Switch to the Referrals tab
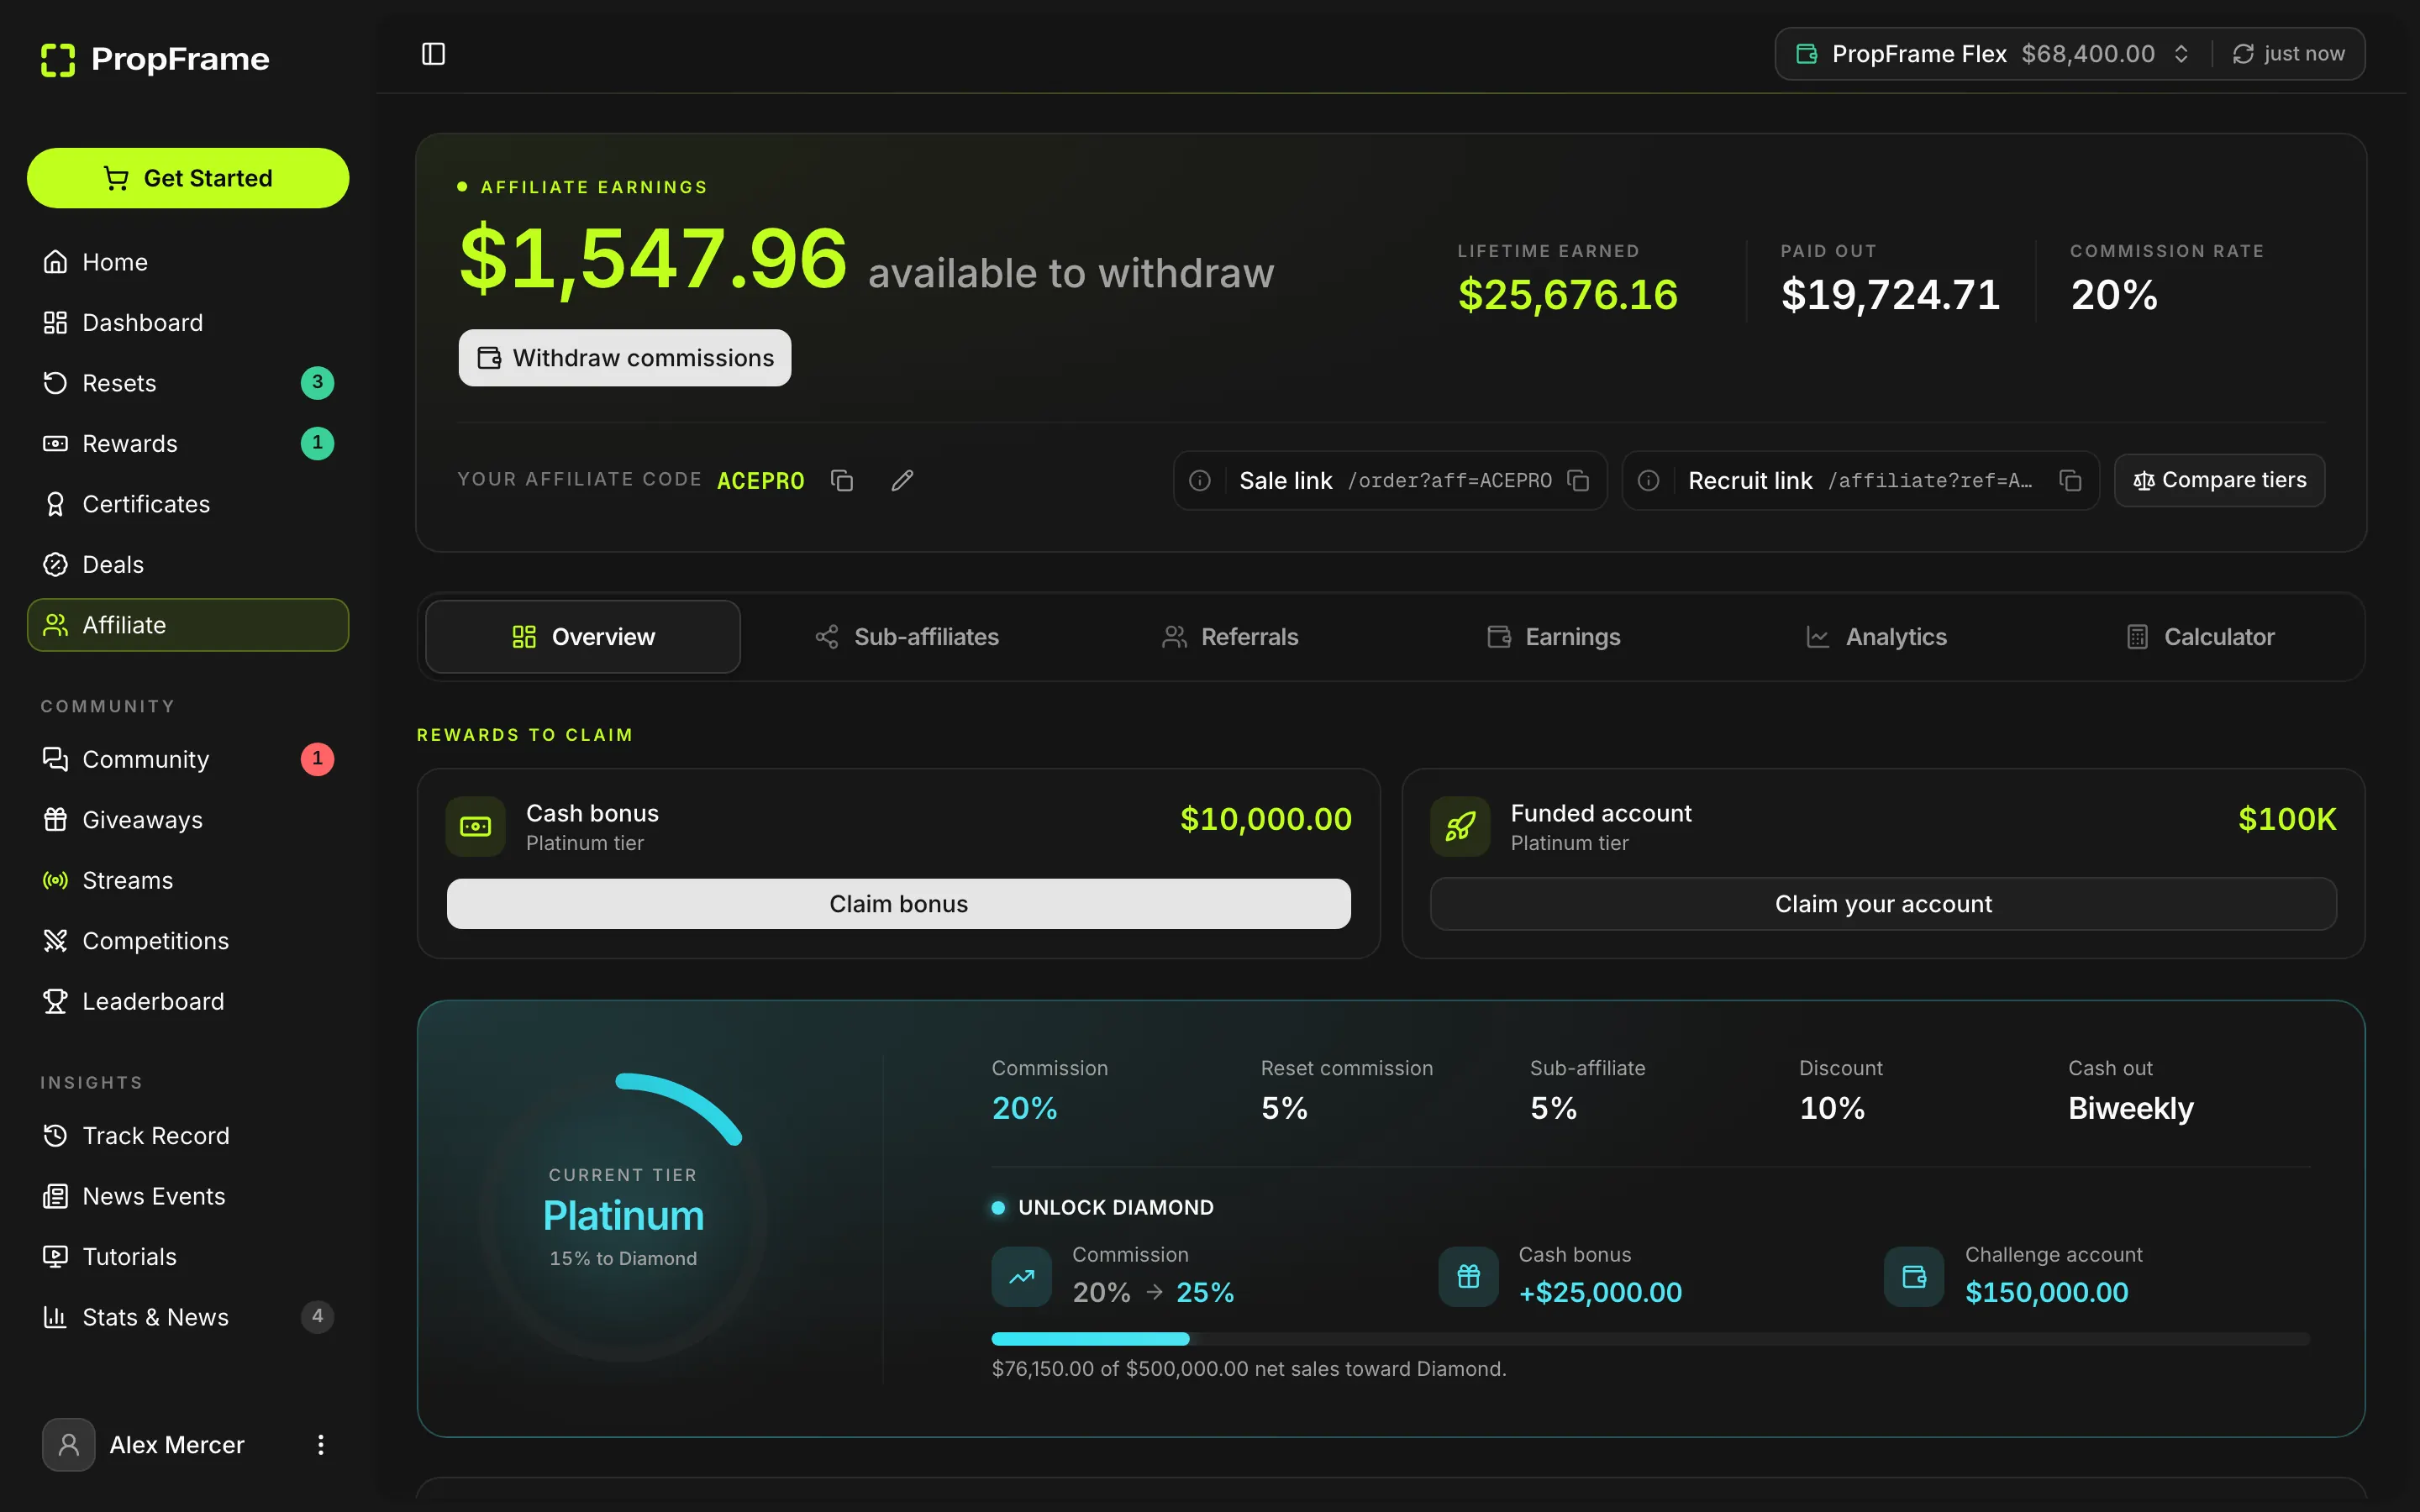The width and height of the screenshot is (2420, 1512). (x=1229, y=637)
